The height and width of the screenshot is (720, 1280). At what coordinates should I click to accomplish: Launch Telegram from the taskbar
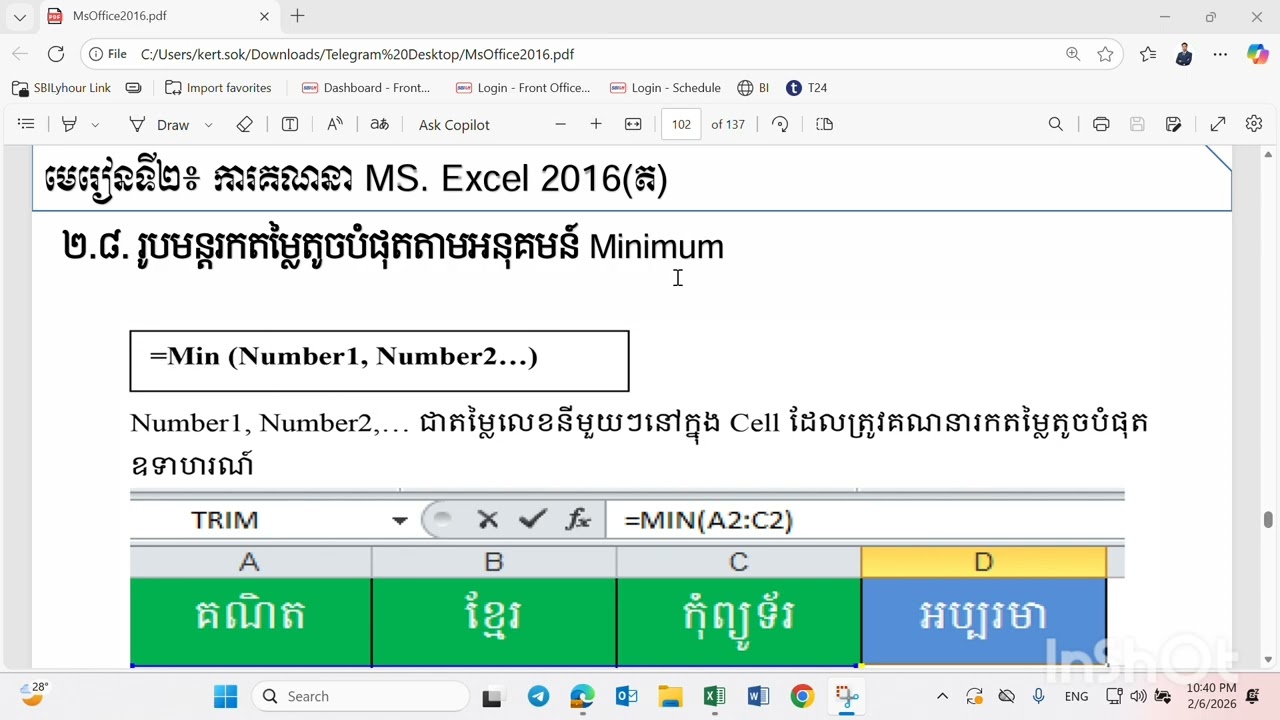538,696
